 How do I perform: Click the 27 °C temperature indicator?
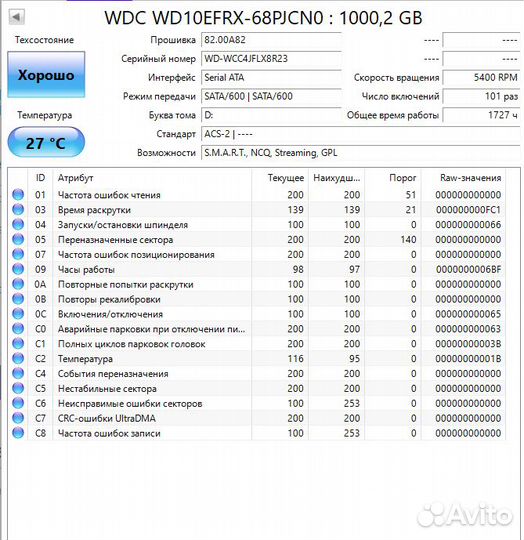tap(46, 142)
